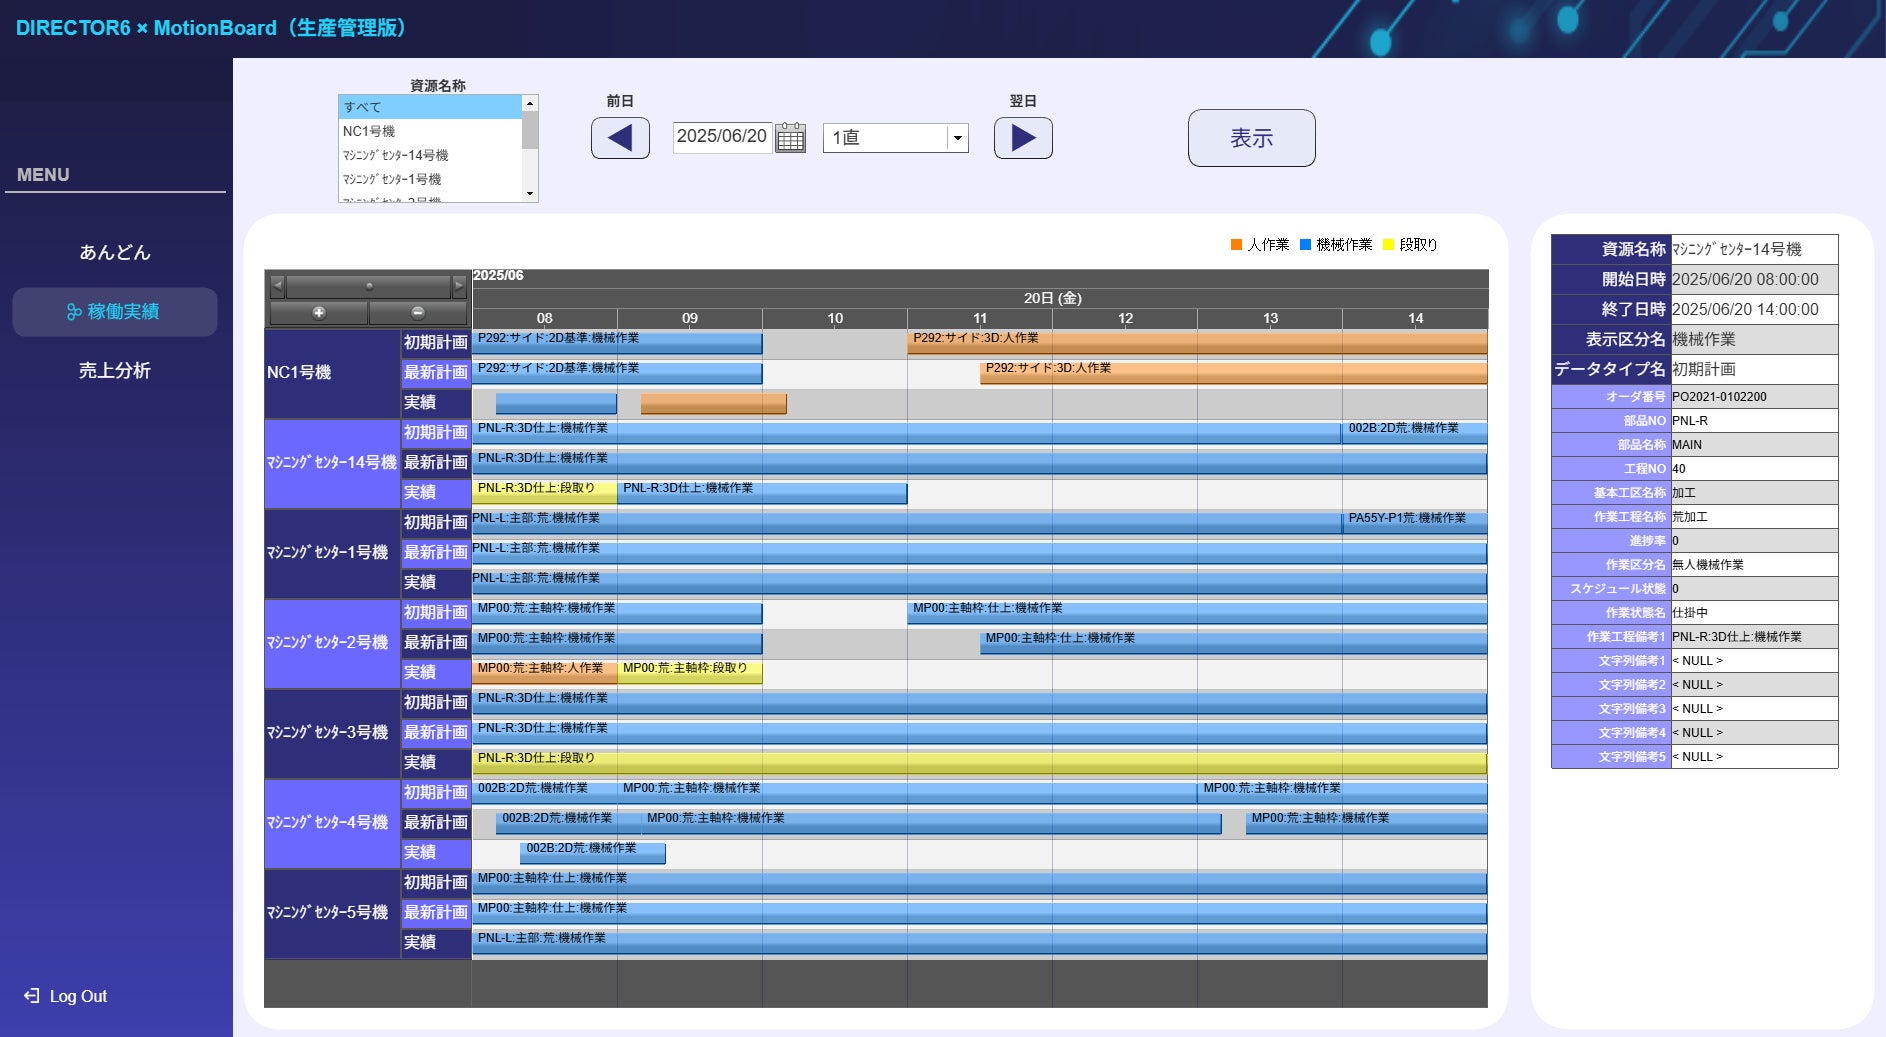This screenshot has height=1037, width=1886.
Task: Open the 売上分析 menu item
Action: tap(115, 370)
